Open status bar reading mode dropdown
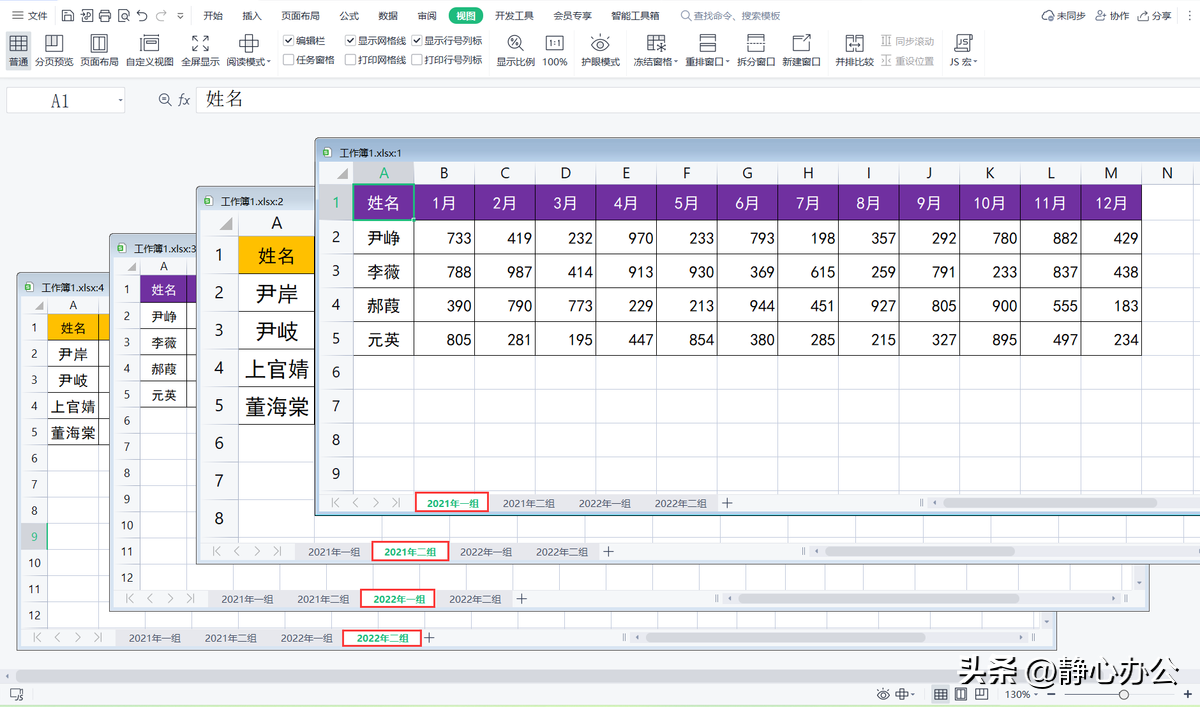 (914, 694)
